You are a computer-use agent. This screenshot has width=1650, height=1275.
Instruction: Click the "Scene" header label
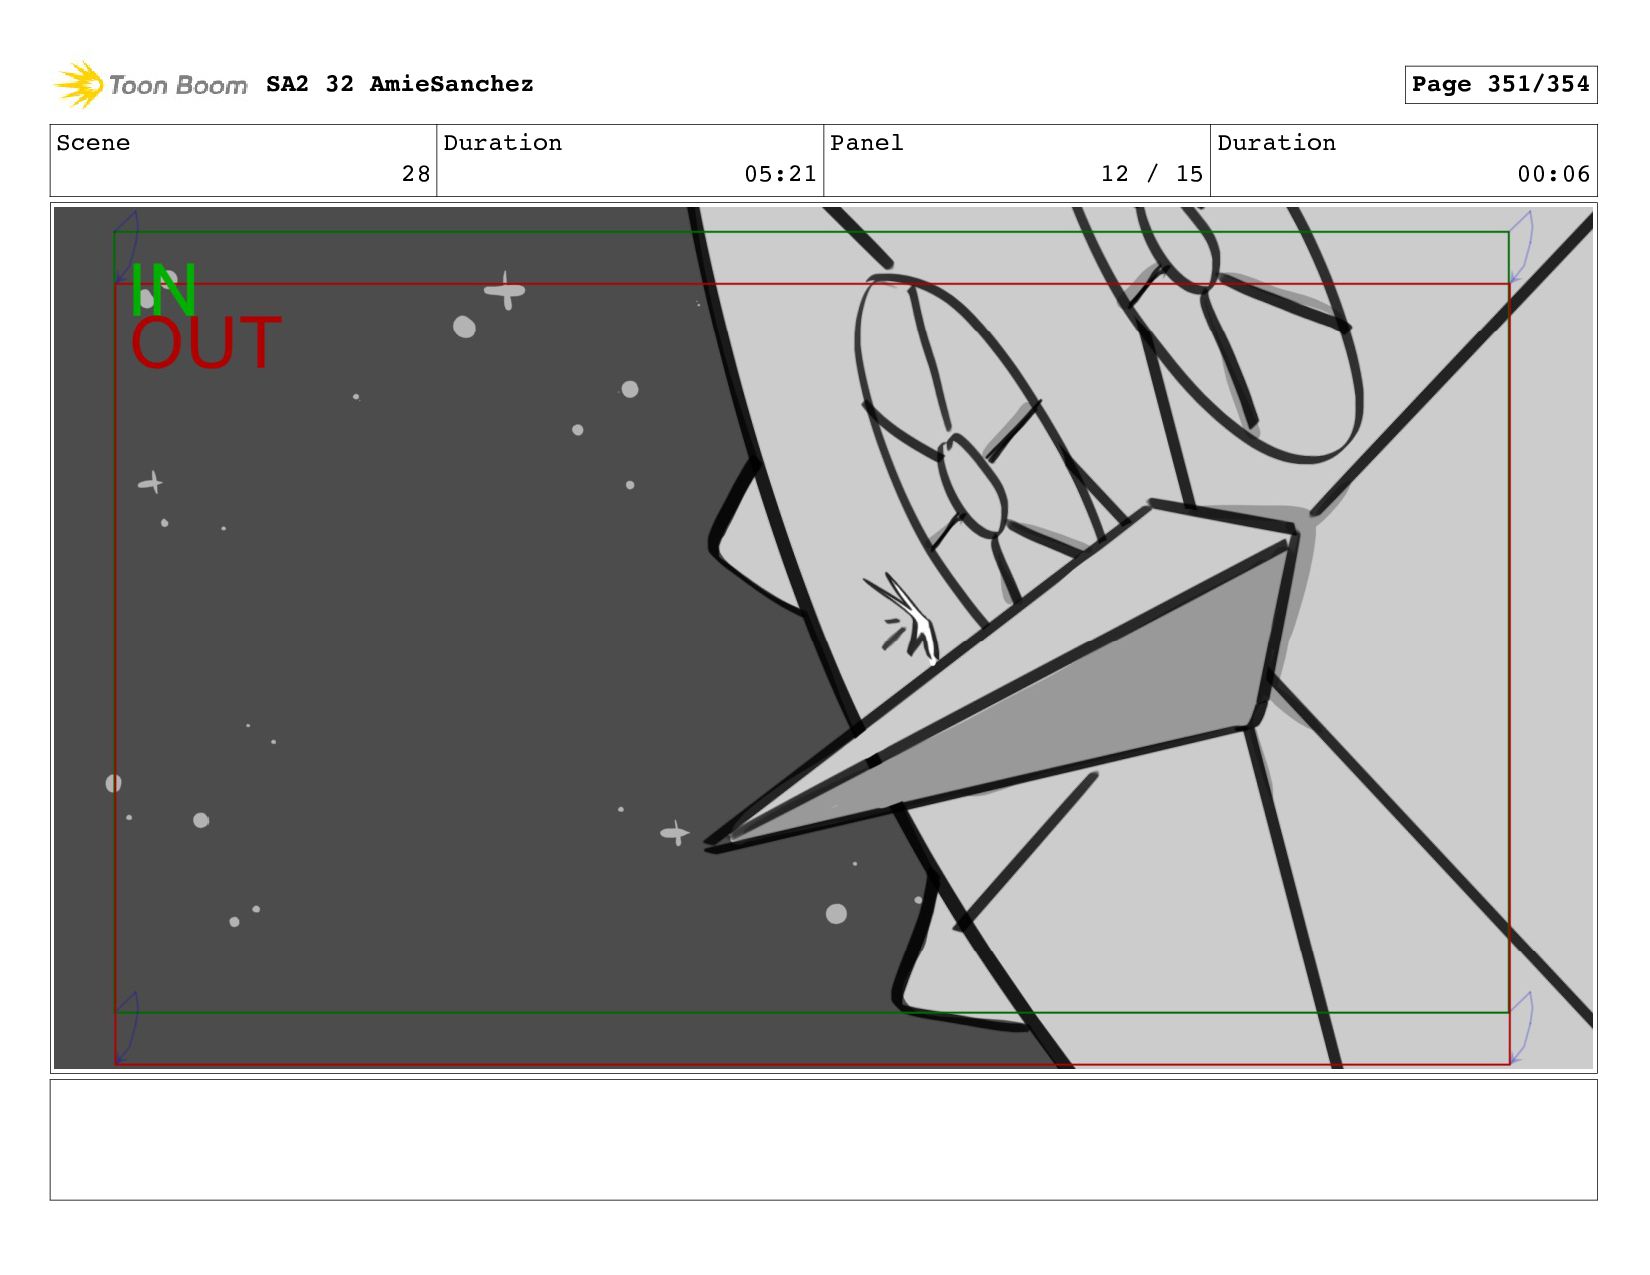click(93, 143)
